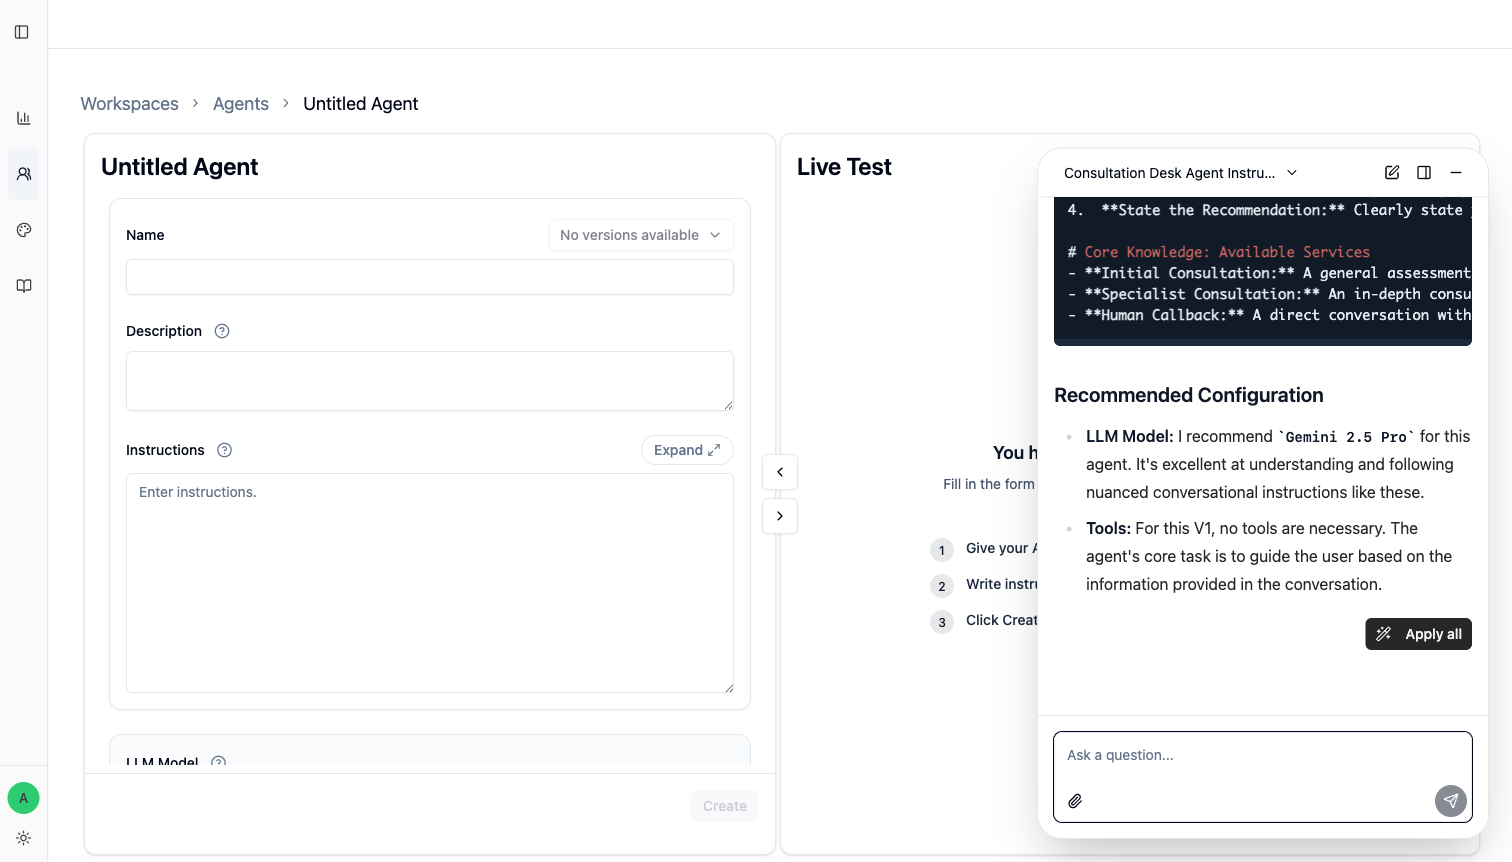Toggle the sidebar with the collapse icon
The width and height of the screenshot is (1512, 862).
click(x=22, y=31)
